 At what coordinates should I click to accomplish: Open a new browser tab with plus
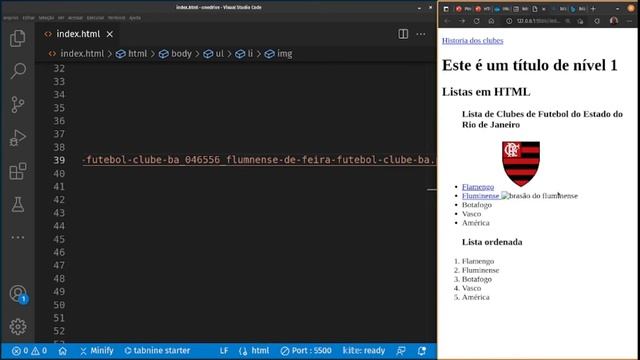point(593,9)
